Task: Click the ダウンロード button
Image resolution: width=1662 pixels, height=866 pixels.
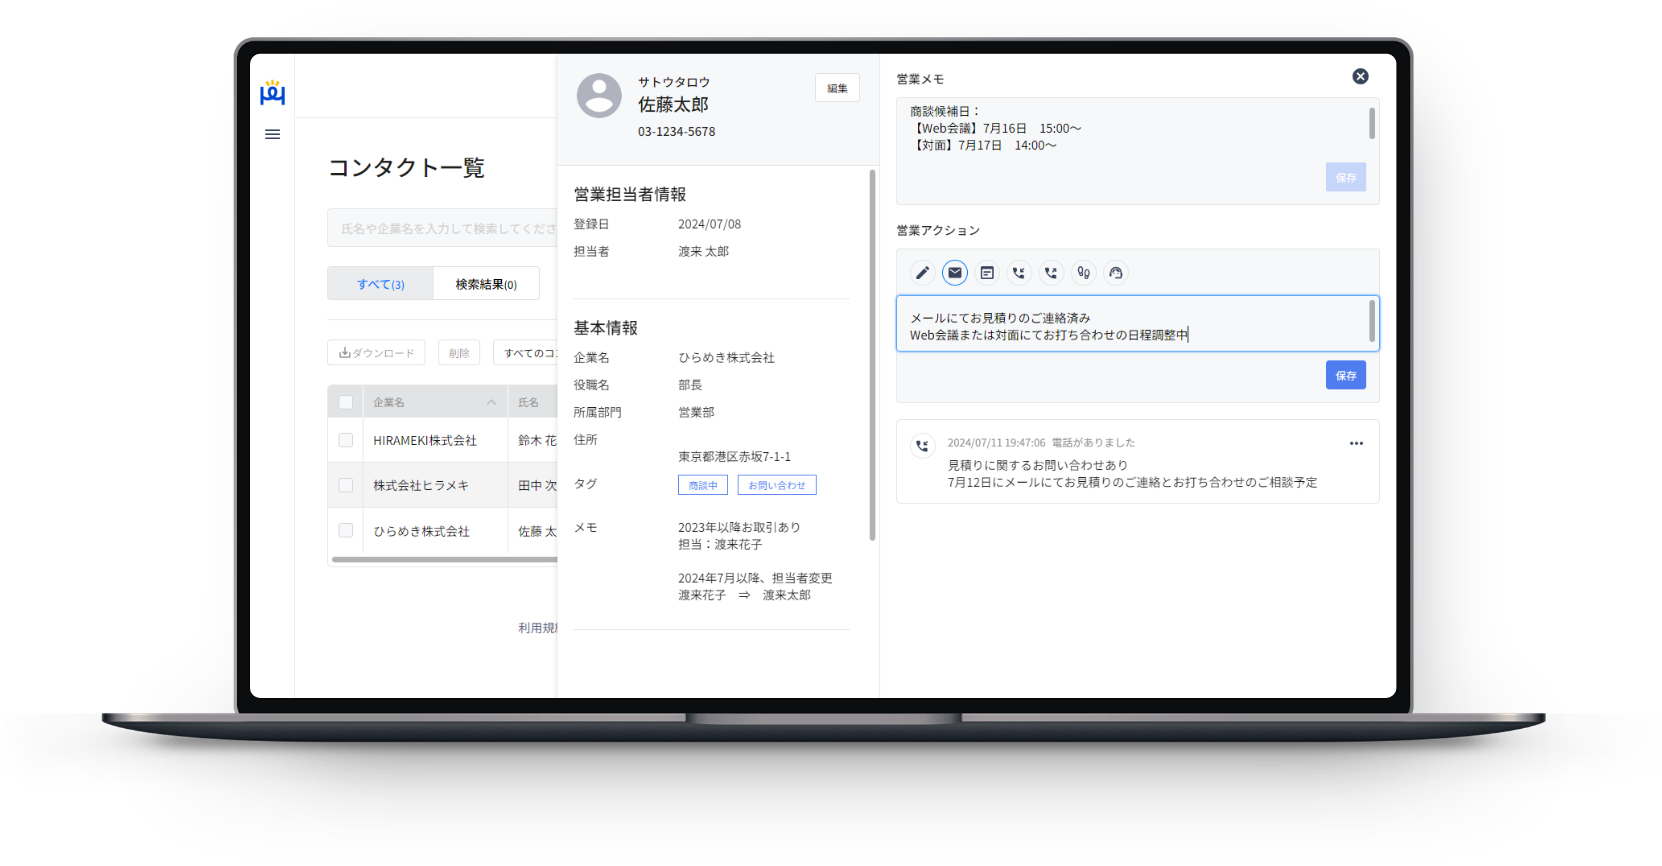Action: [376, 352]
